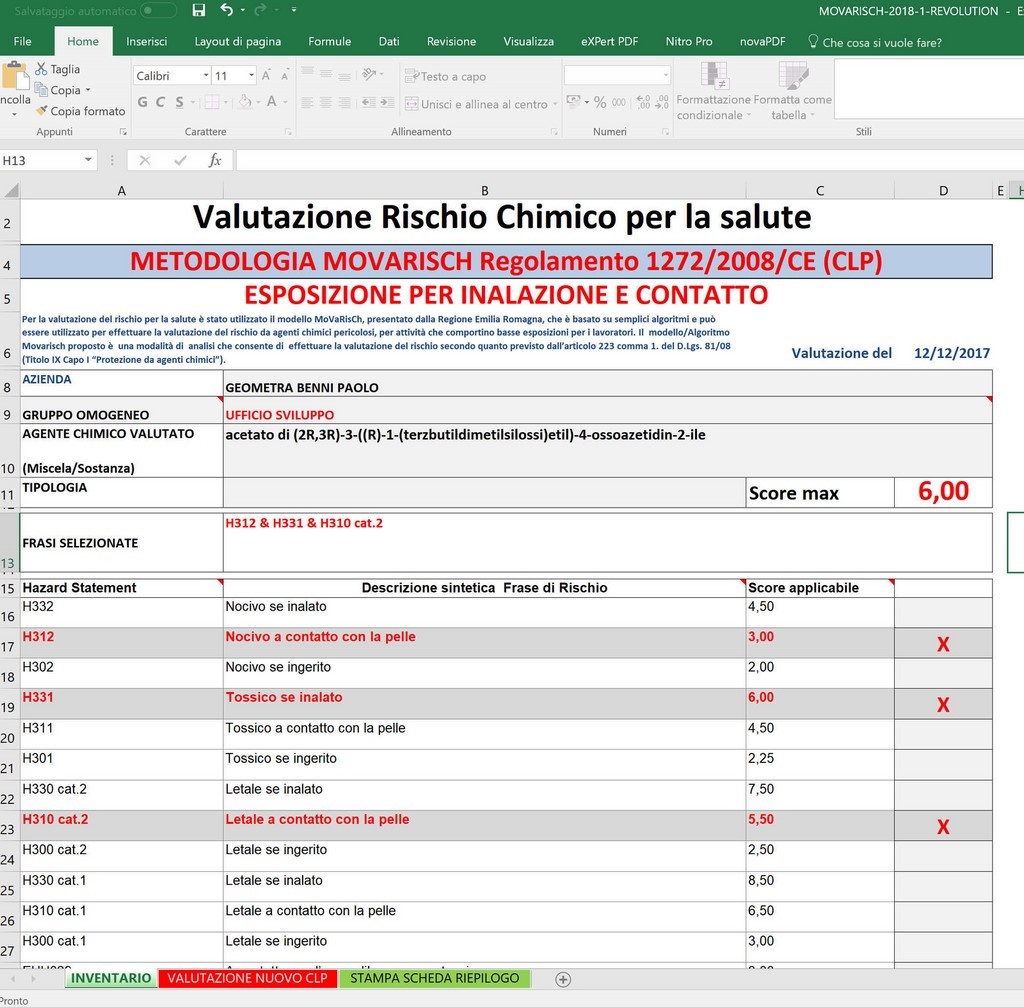This screenshot has width=1024, height=1007.
Task: Increase font size with large A icon
Action: 266,76
